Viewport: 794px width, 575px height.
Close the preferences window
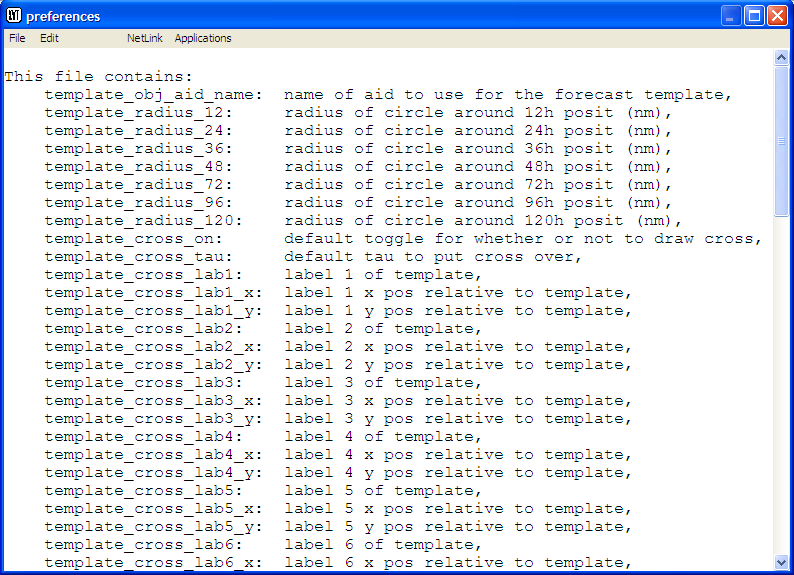777,16
